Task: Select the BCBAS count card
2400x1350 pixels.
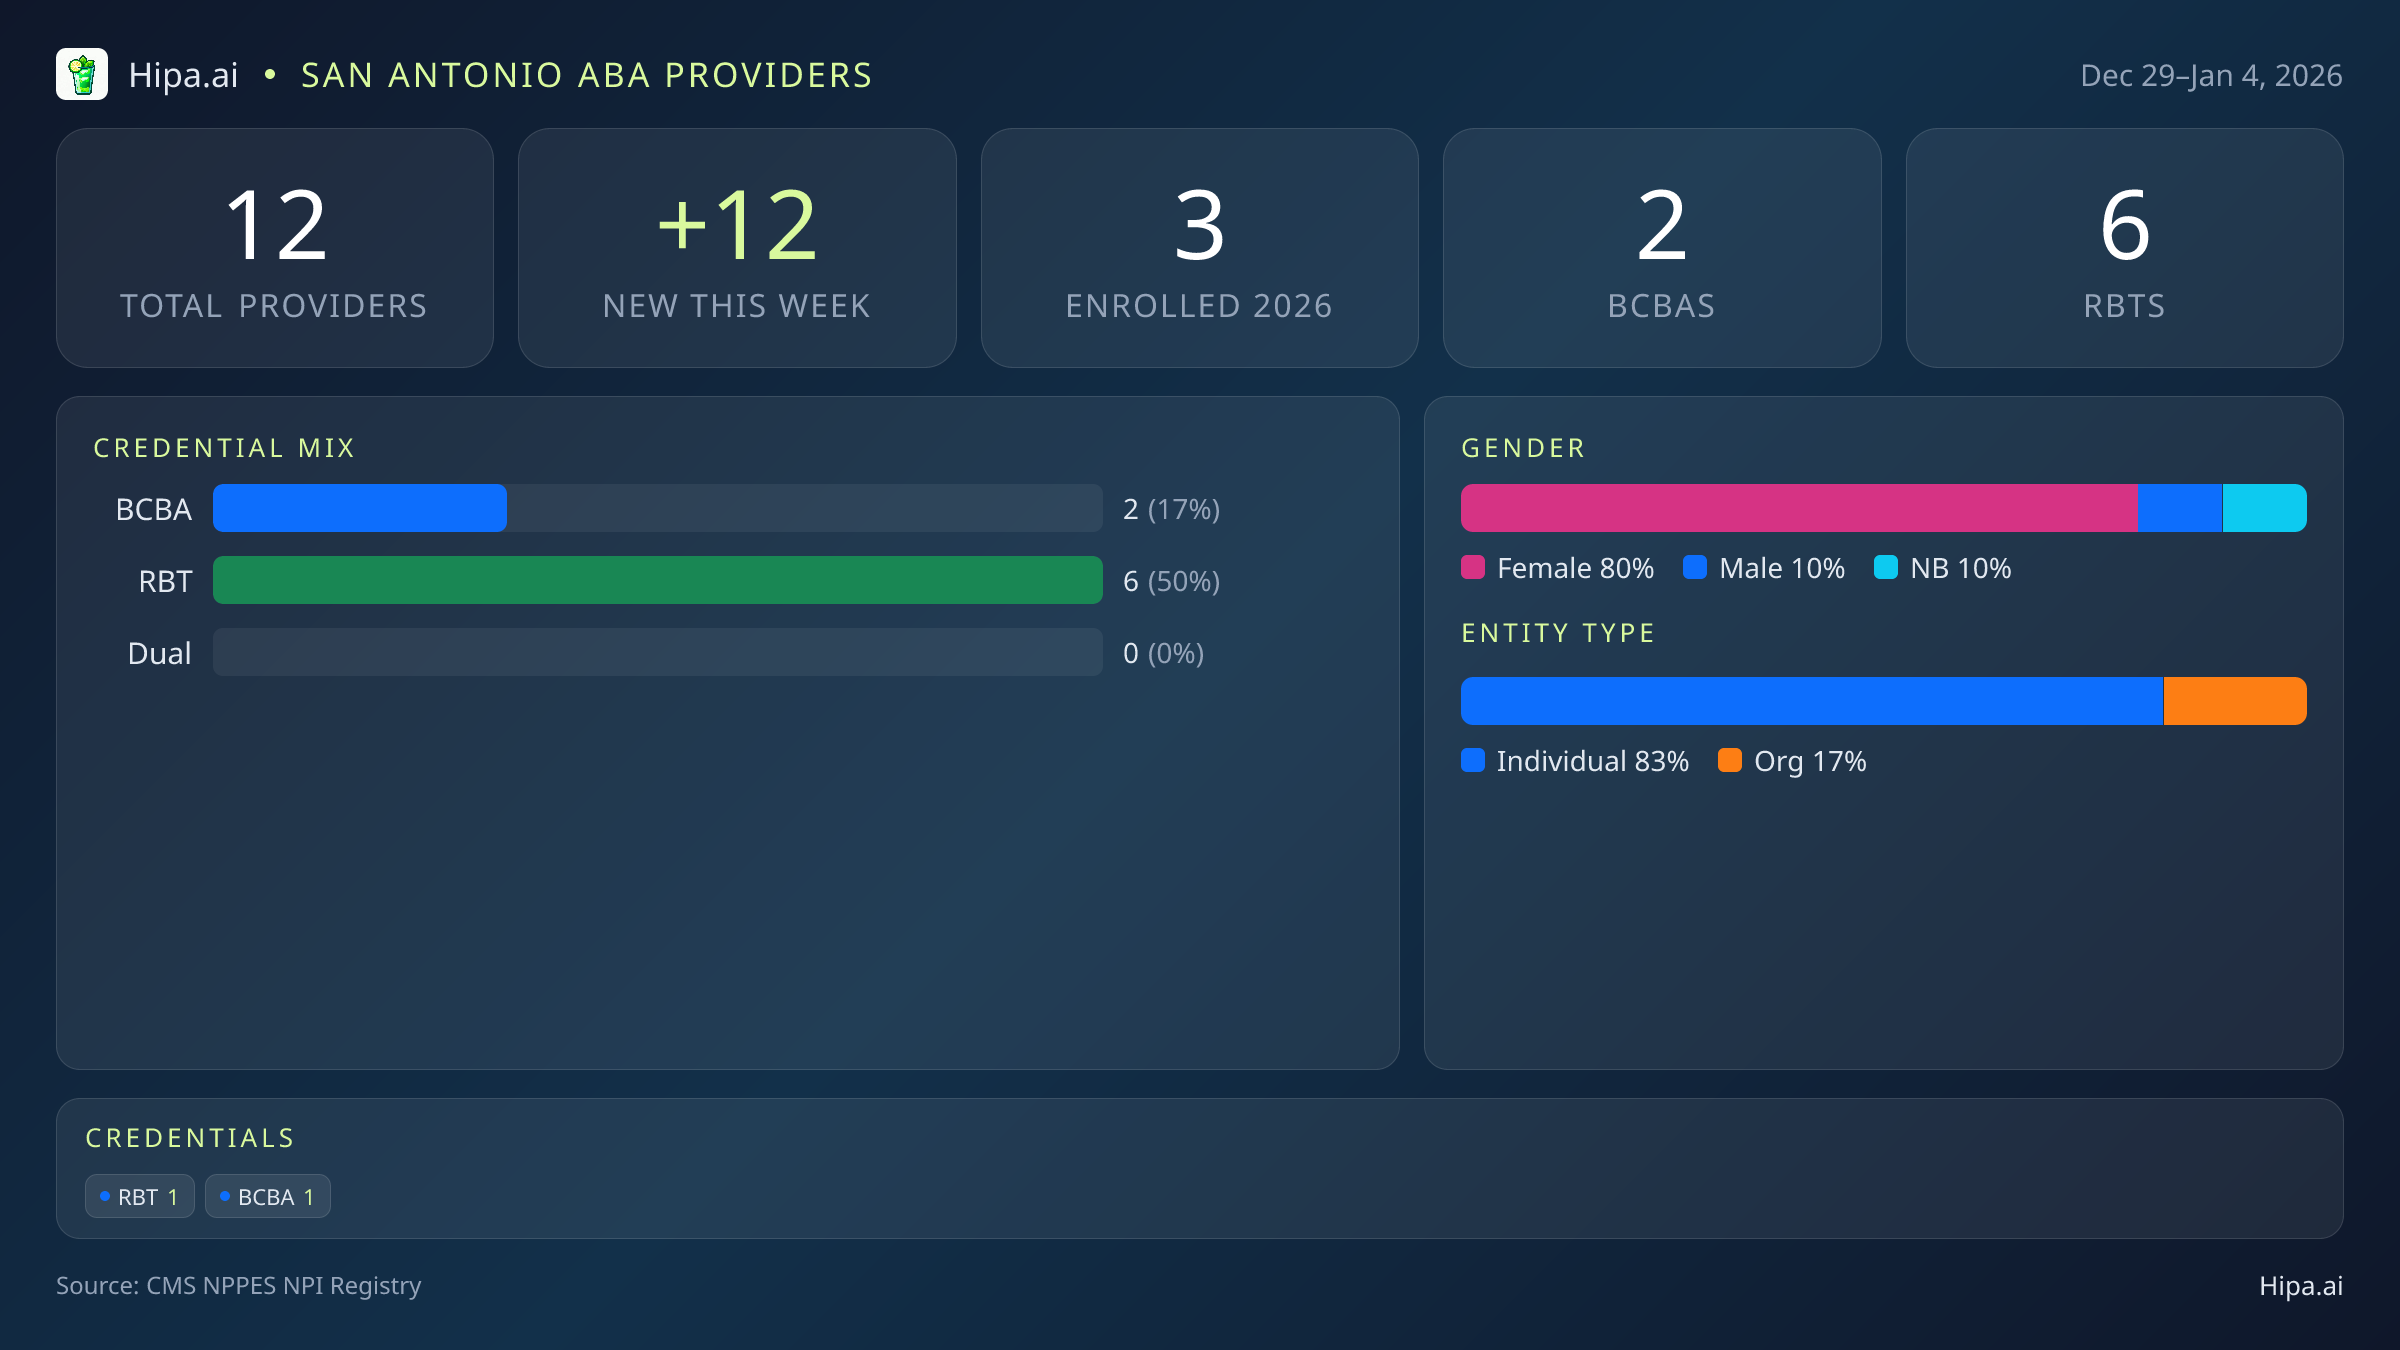Action: tap(1662, 247)
